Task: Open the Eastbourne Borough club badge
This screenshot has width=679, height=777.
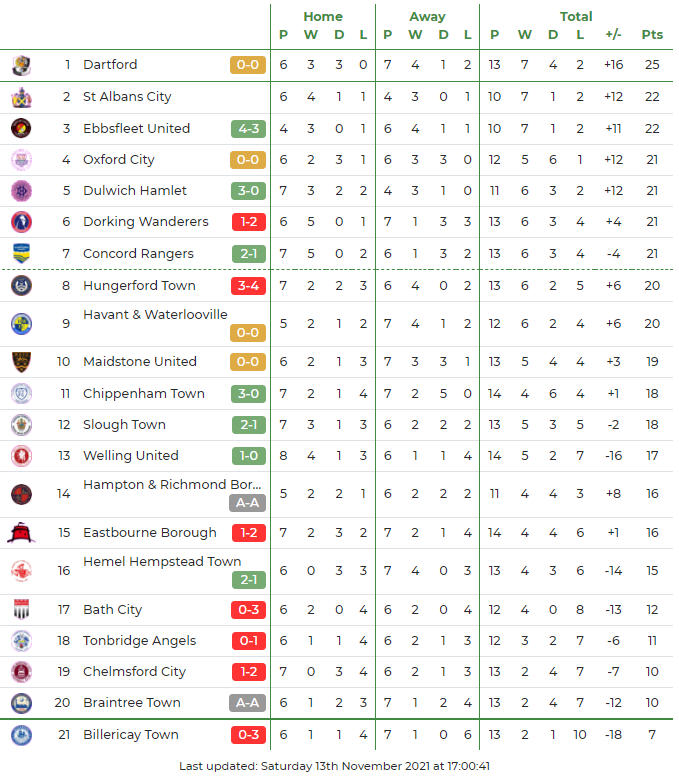Action: [x=21, y=533]
